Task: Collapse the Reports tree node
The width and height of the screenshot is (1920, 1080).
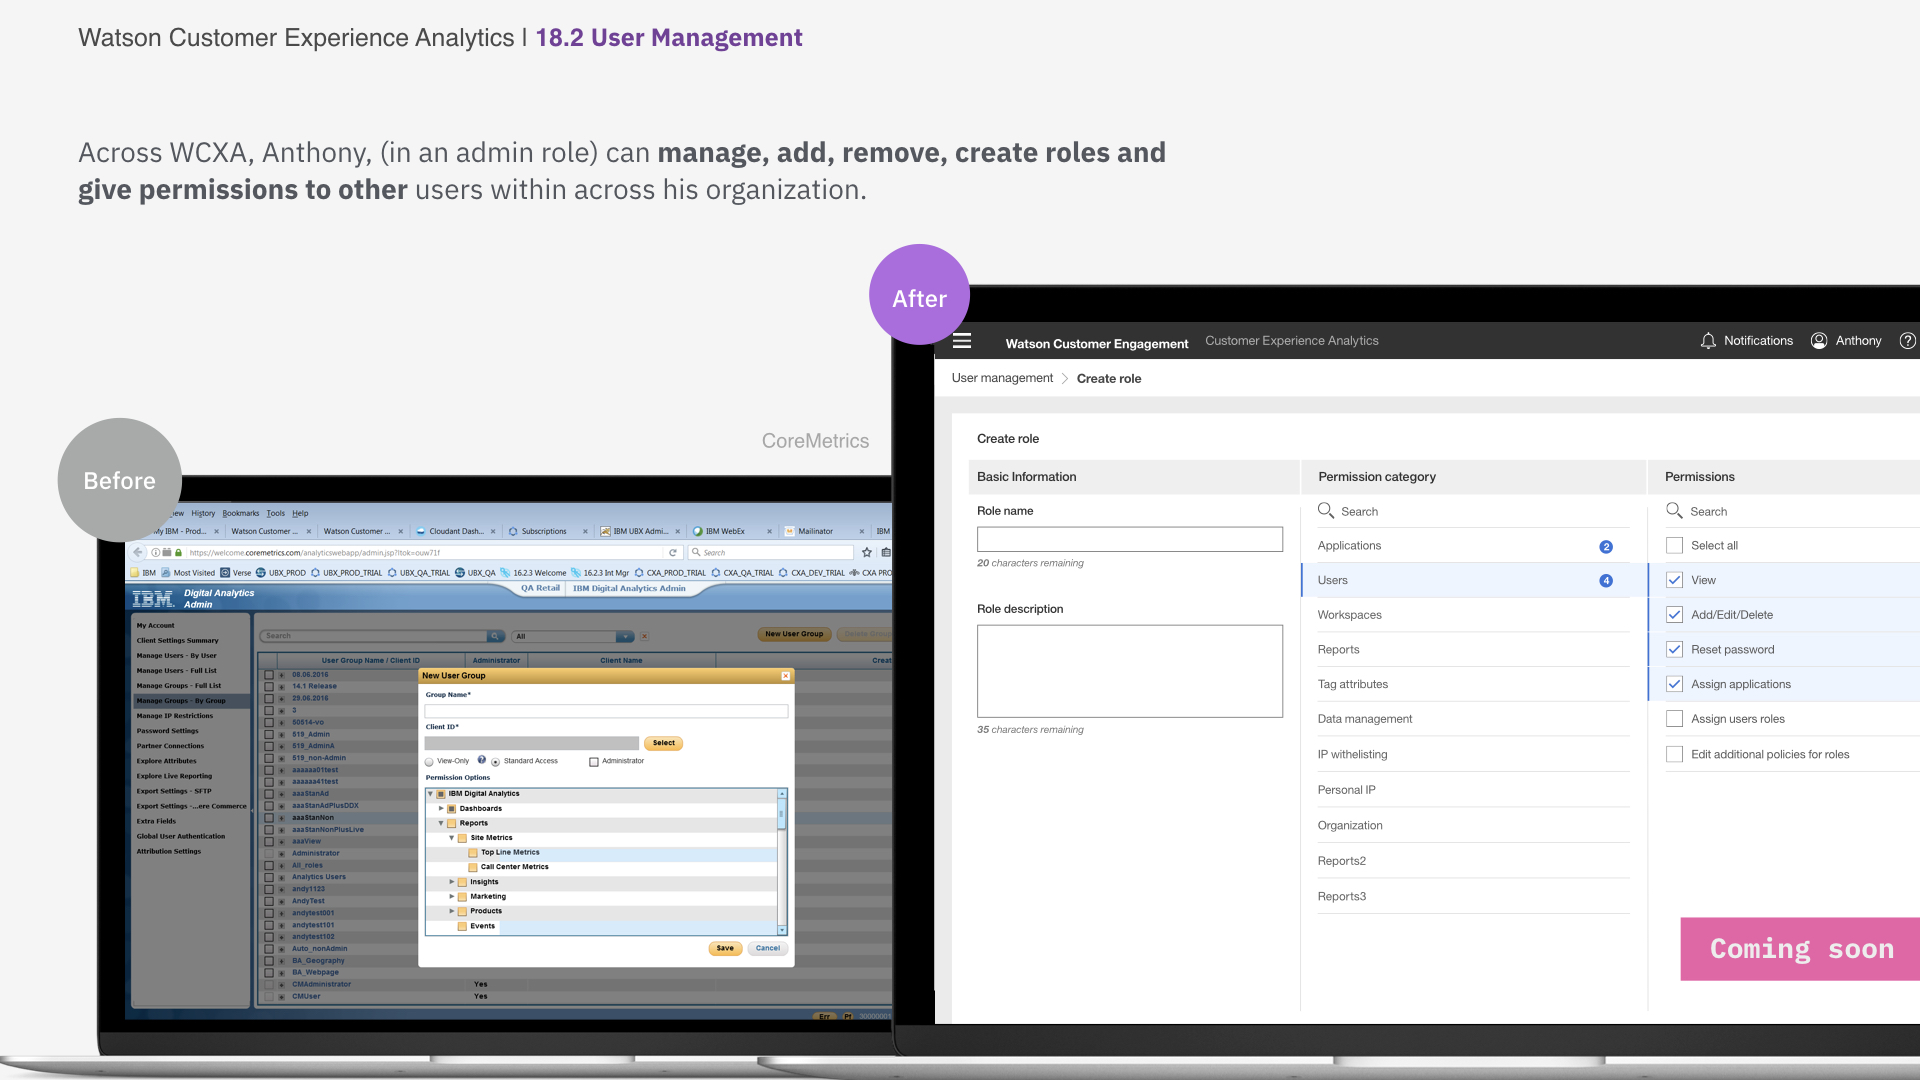Action: pyautogui.click(x=441, y=823)
